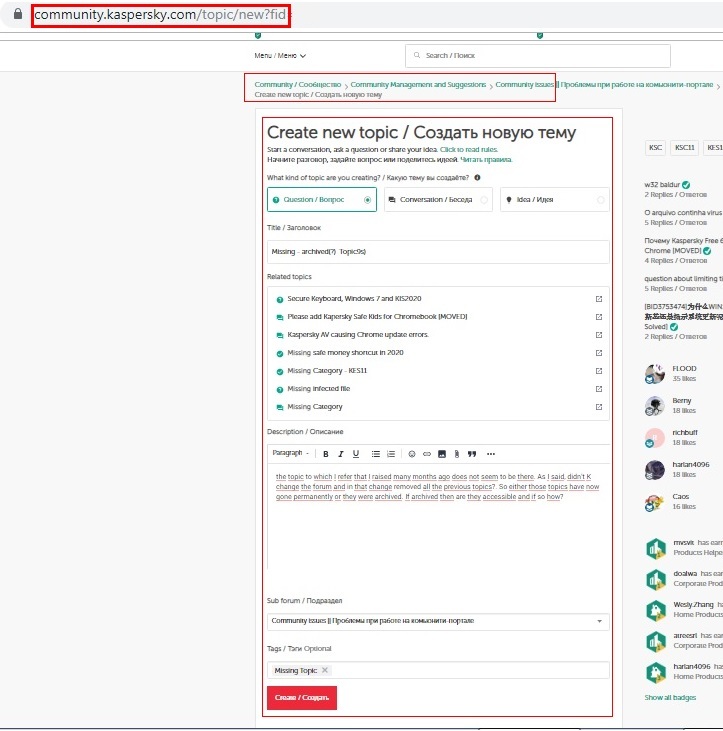Open 'question about limiting' topic

tap(683, 279)
